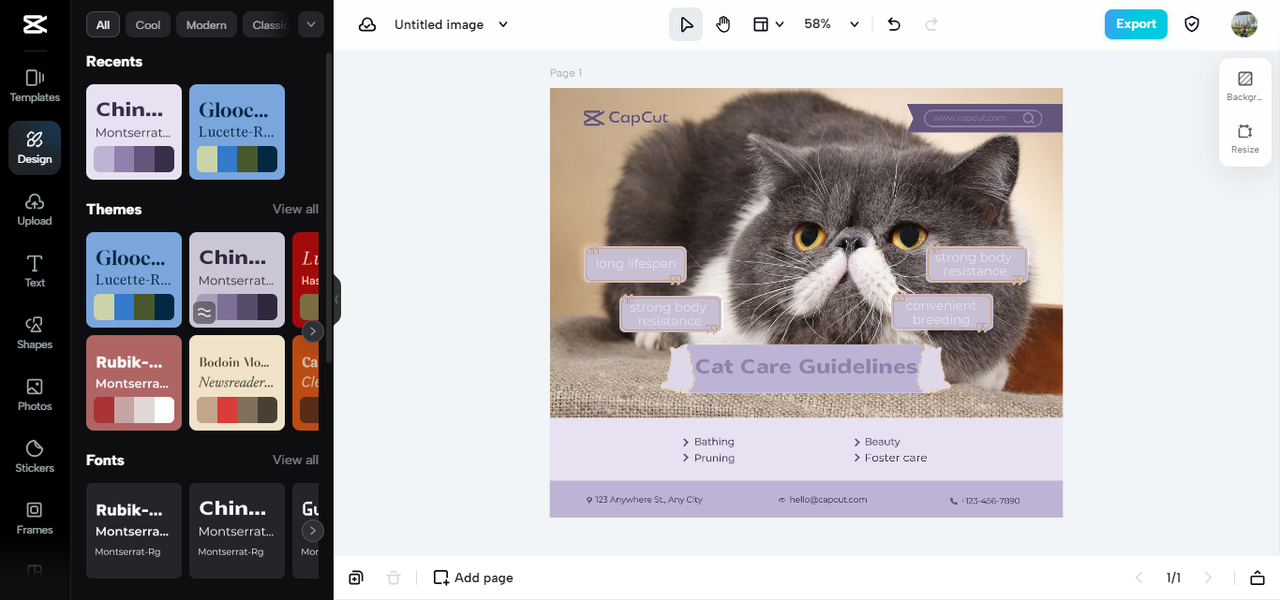Select the pointer selection tool
The height and width of the screenshot is (600, 1280).
686,24
